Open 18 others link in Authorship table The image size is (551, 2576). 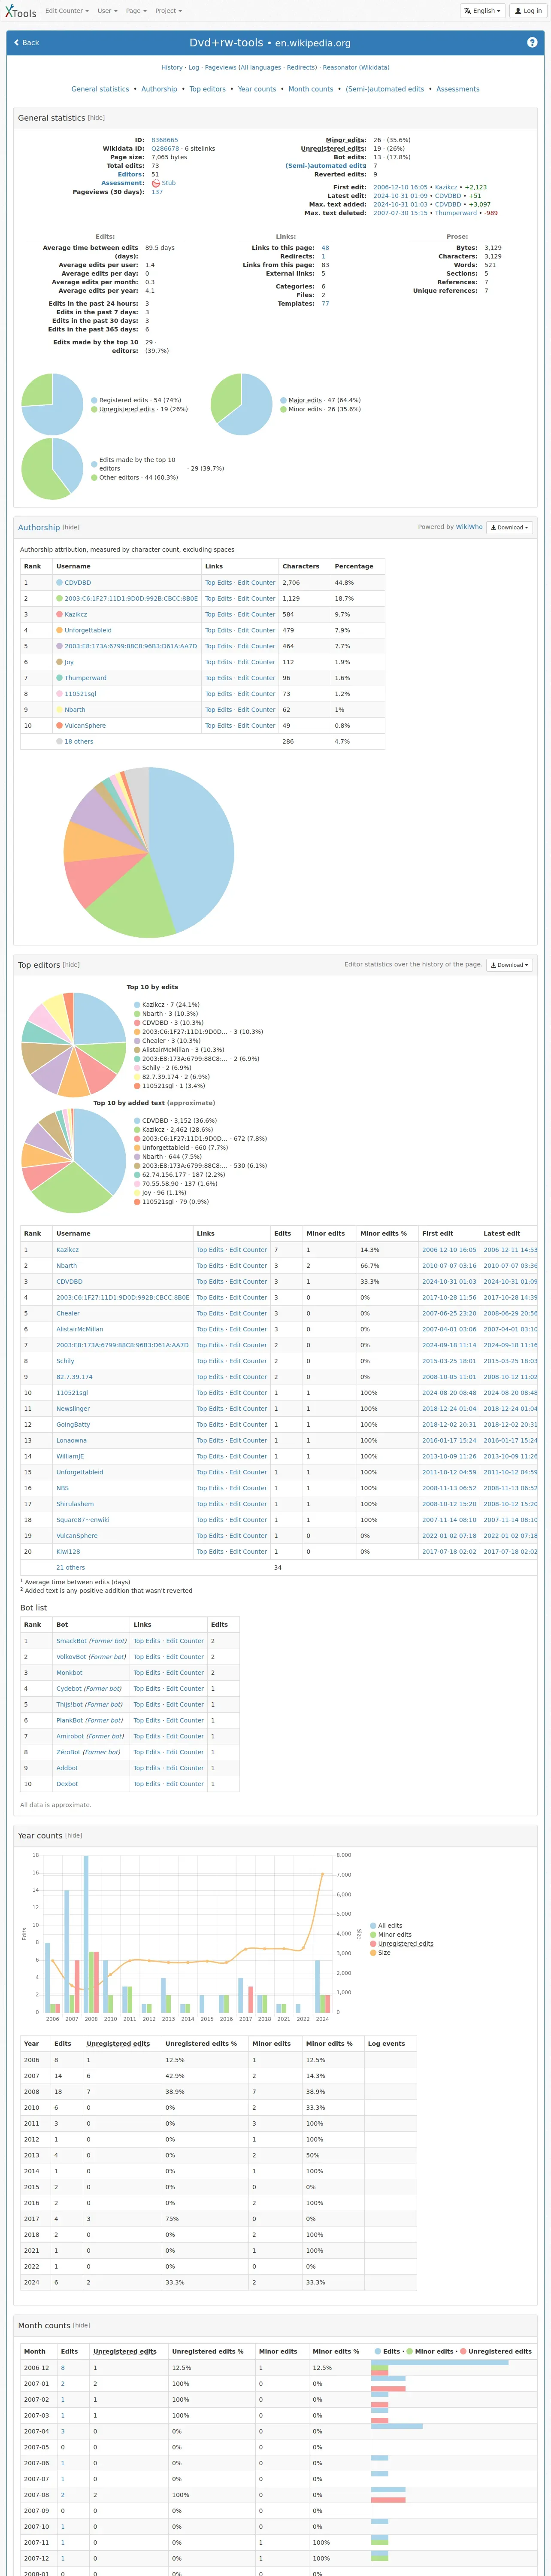point(78,742)
